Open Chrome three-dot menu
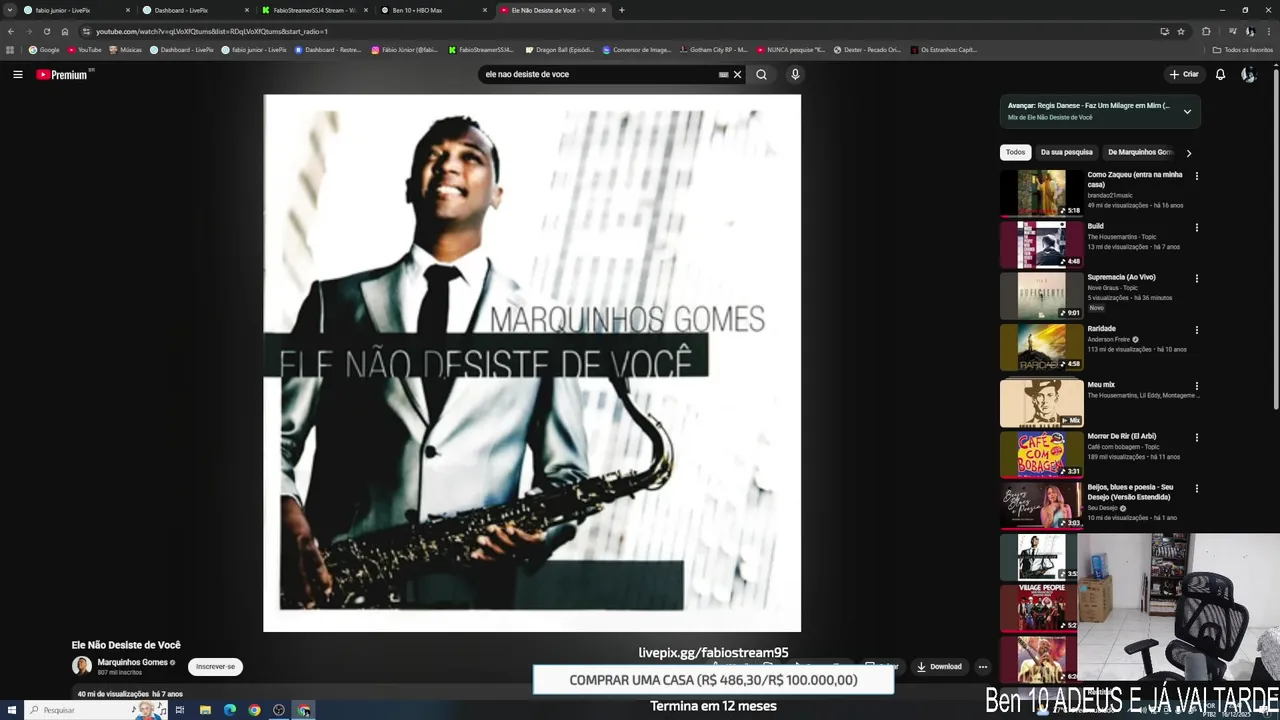The height and width of the screenshot is (720, 1280). tap(1269, 31)
